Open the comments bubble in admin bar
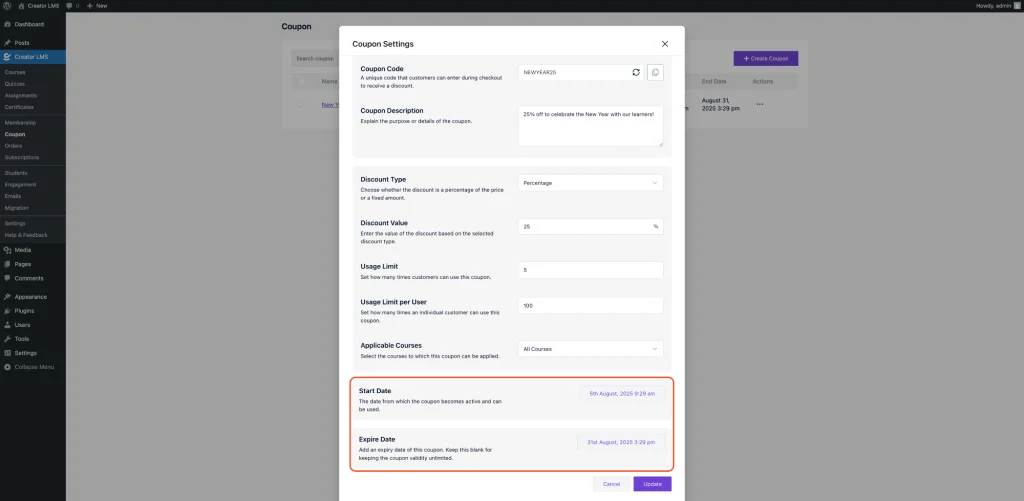 coord(72,6)
